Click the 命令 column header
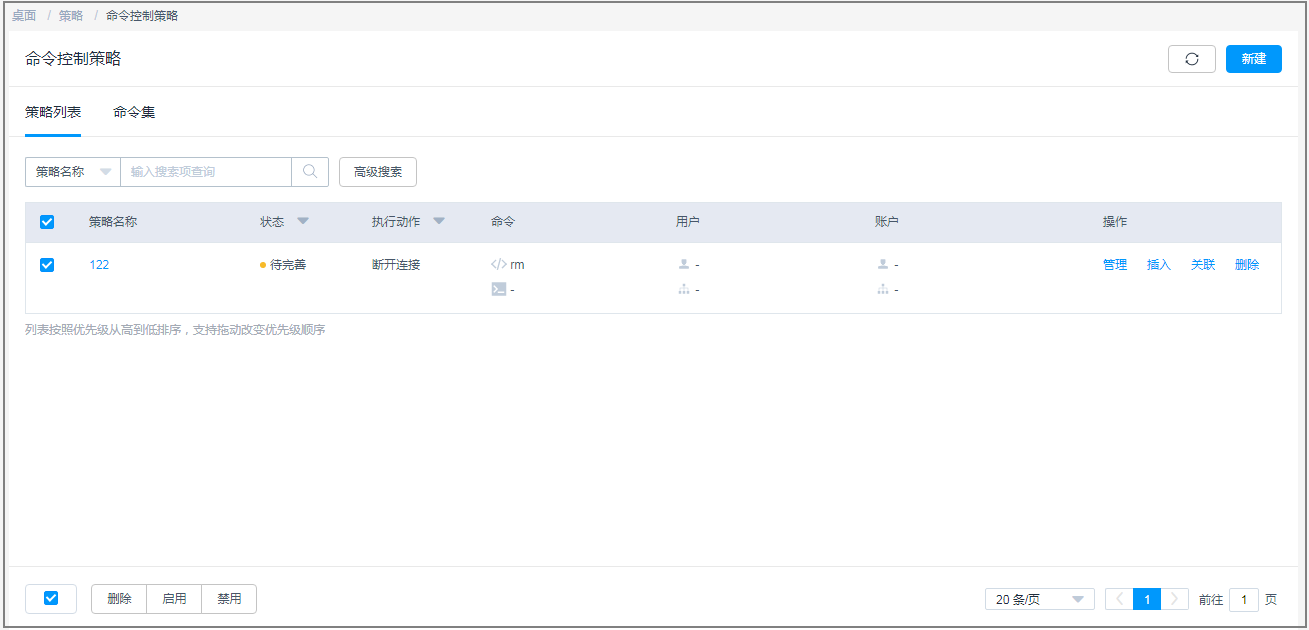This screenshot has height=630, width=1309. [503, 222]
